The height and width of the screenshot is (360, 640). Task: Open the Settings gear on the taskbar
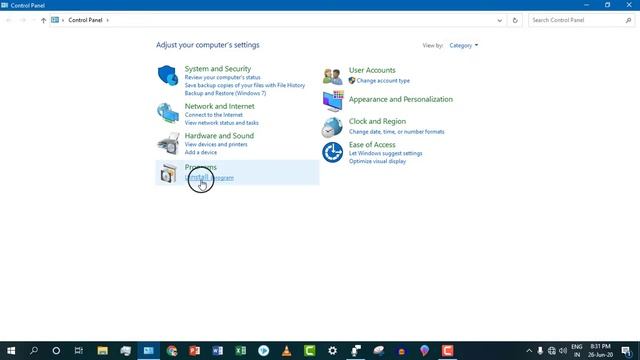333,351
